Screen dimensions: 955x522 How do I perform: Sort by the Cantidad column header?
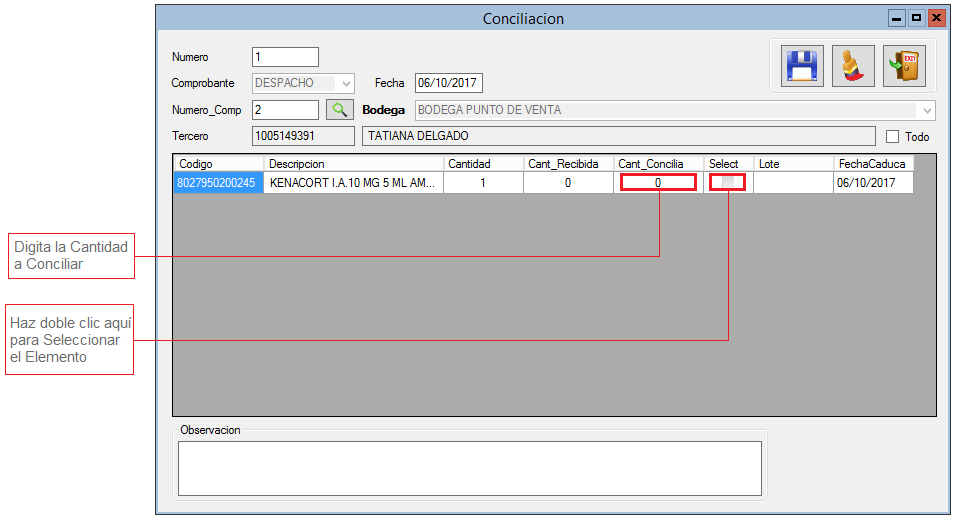tap(483, 164)
